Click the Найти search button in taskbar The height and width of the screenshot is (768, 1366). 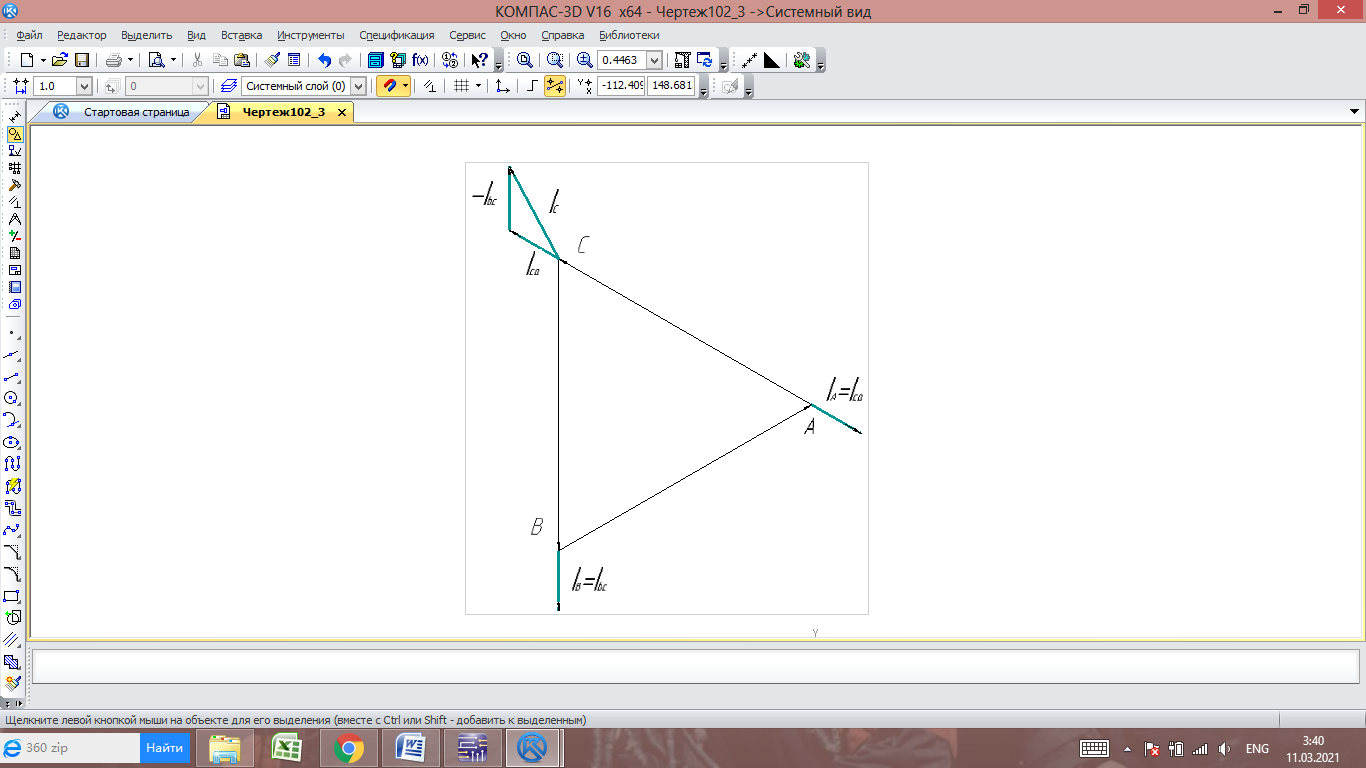(165, 747)
